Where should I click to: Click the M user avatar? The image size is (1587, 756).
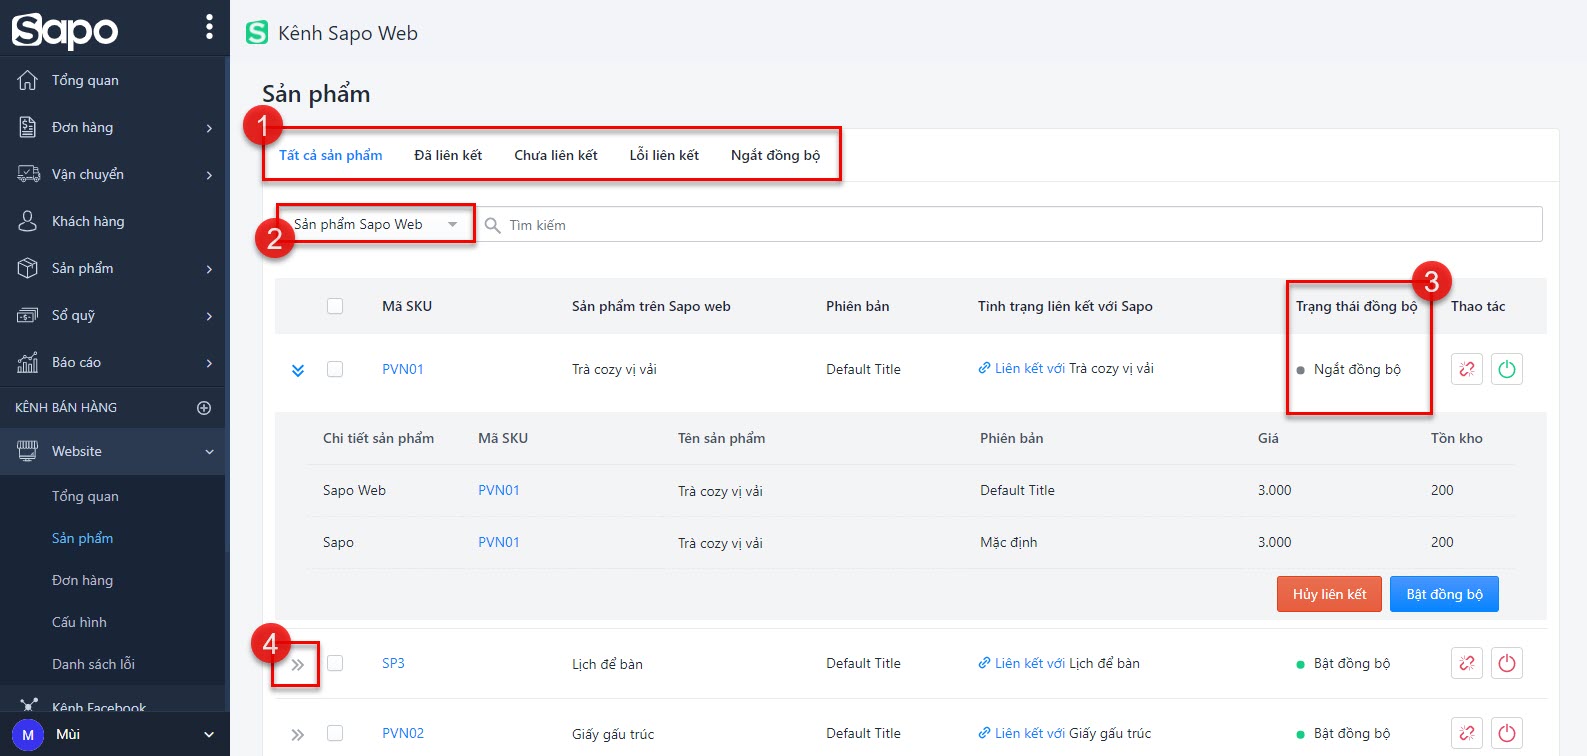pyautogui.click(x=28, y=734)
